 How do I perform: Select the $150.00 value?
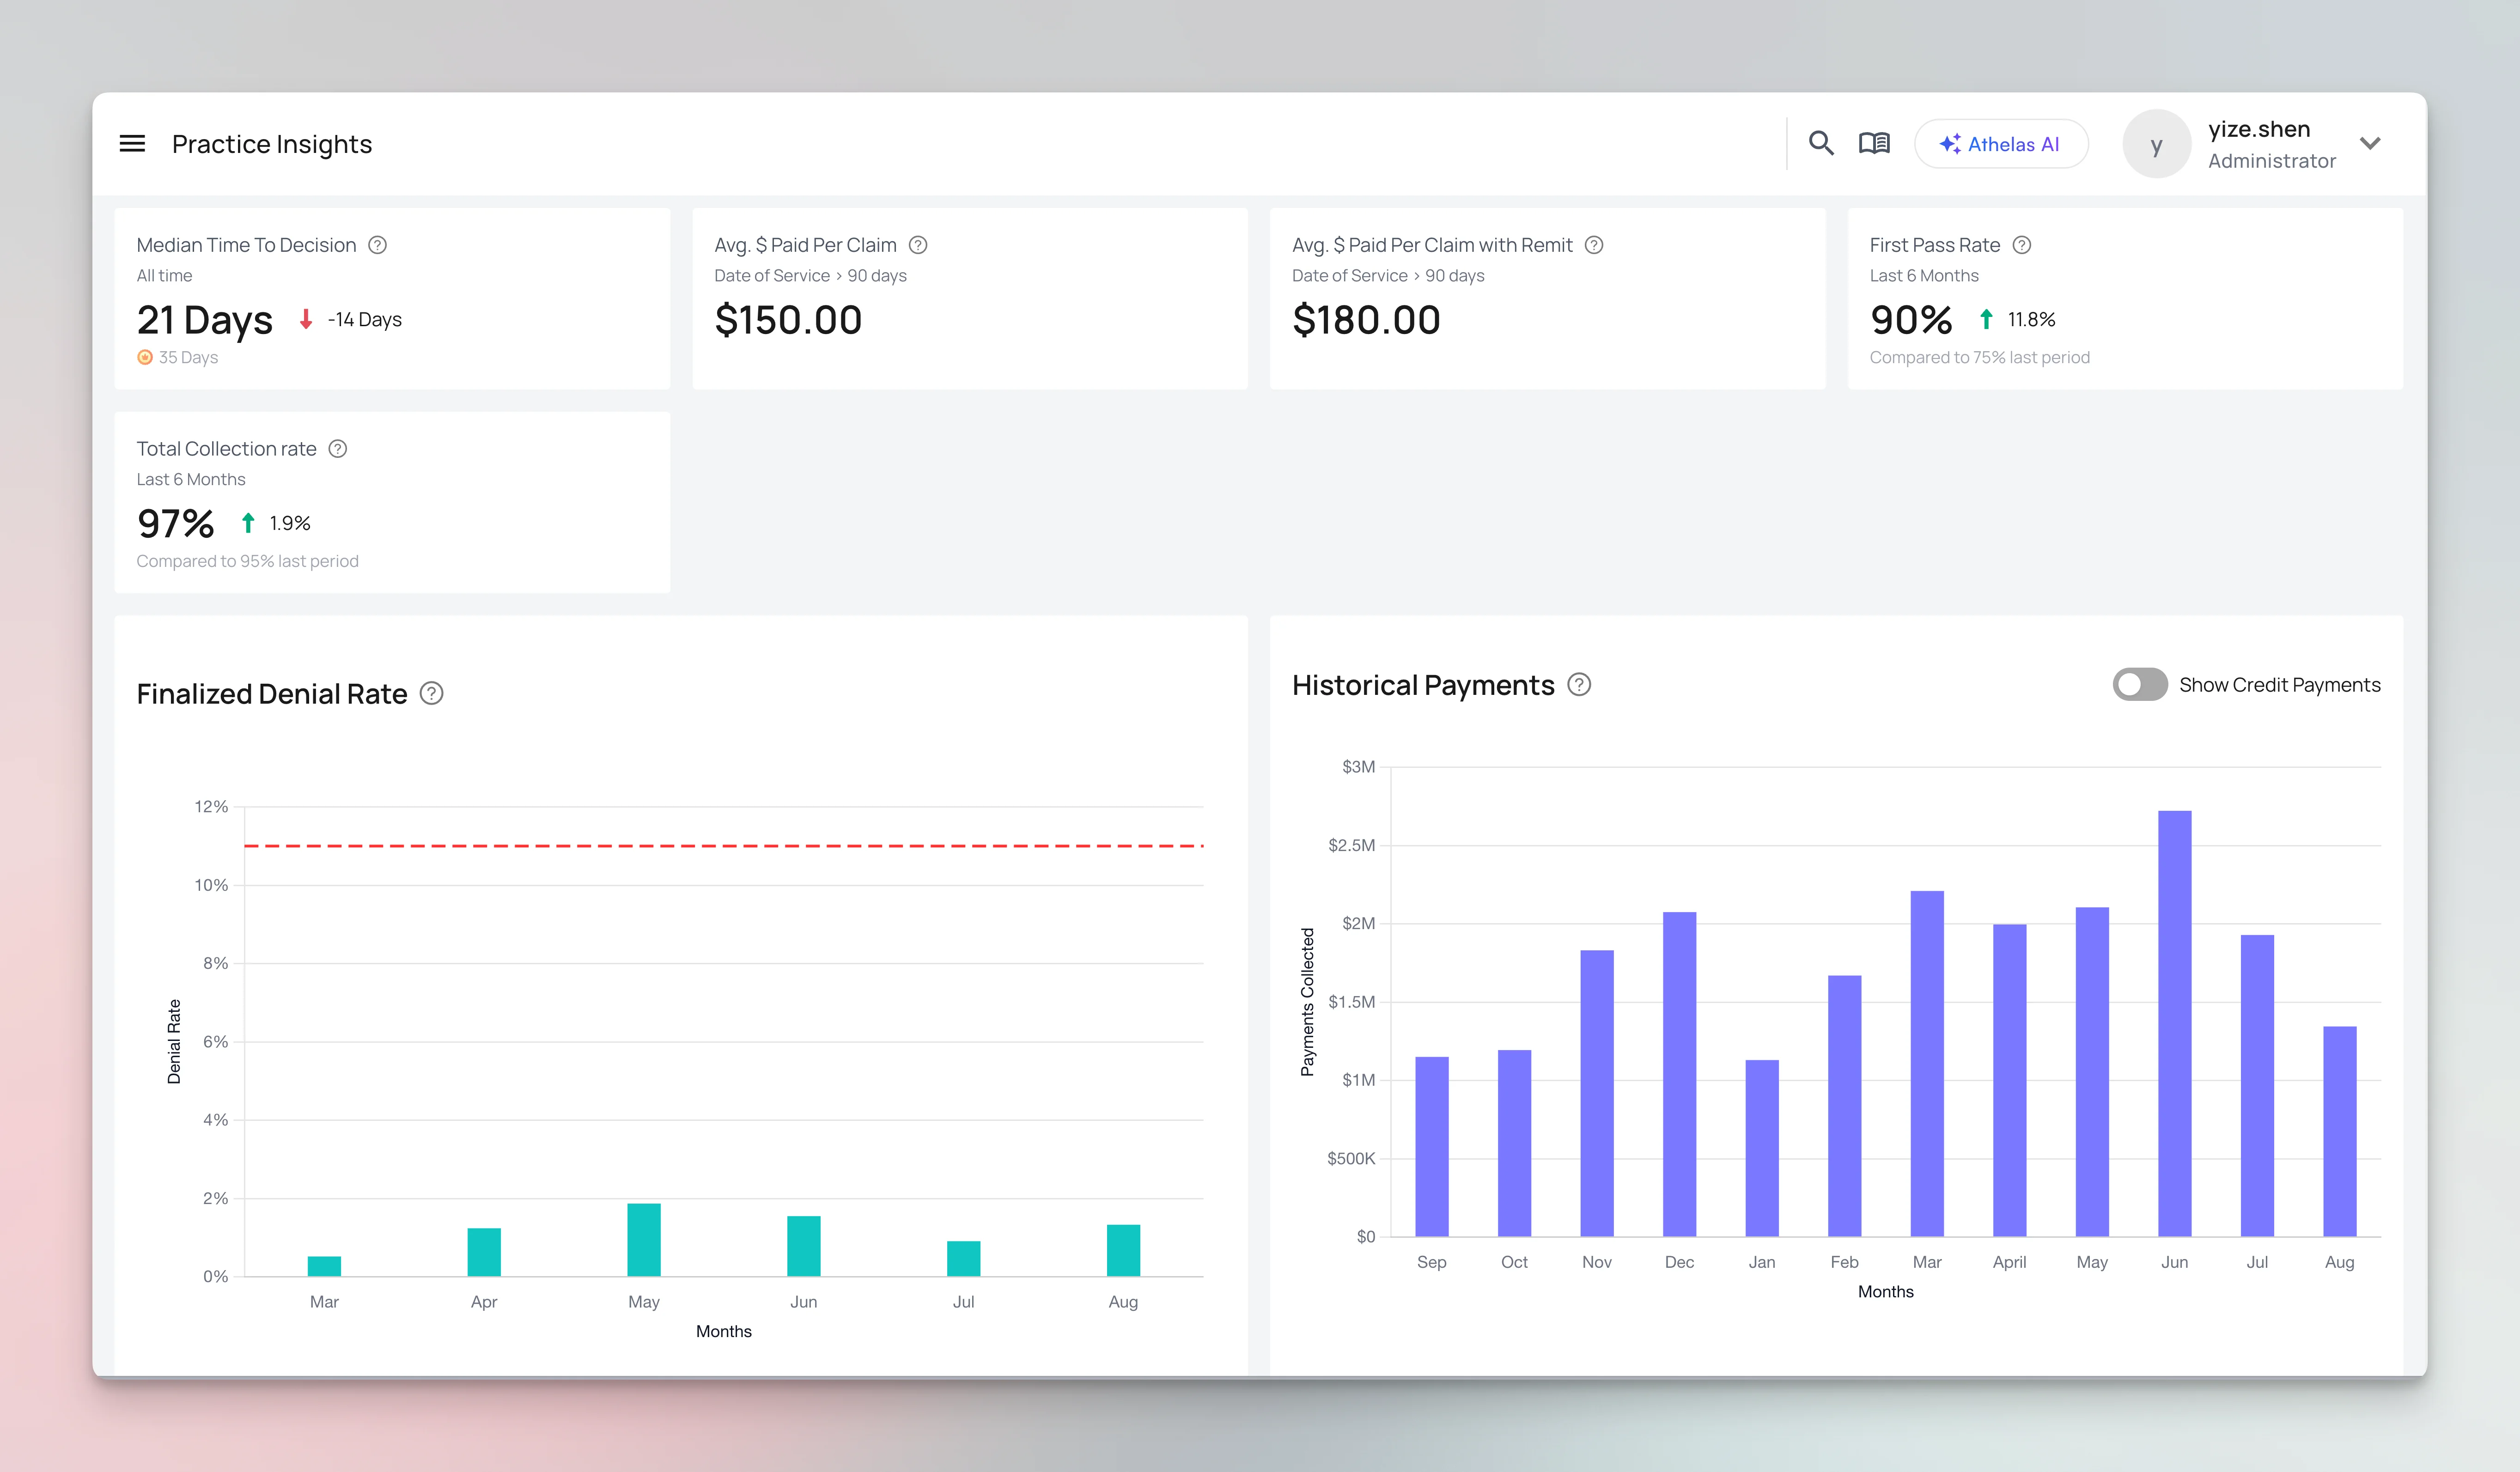(788, 320)
